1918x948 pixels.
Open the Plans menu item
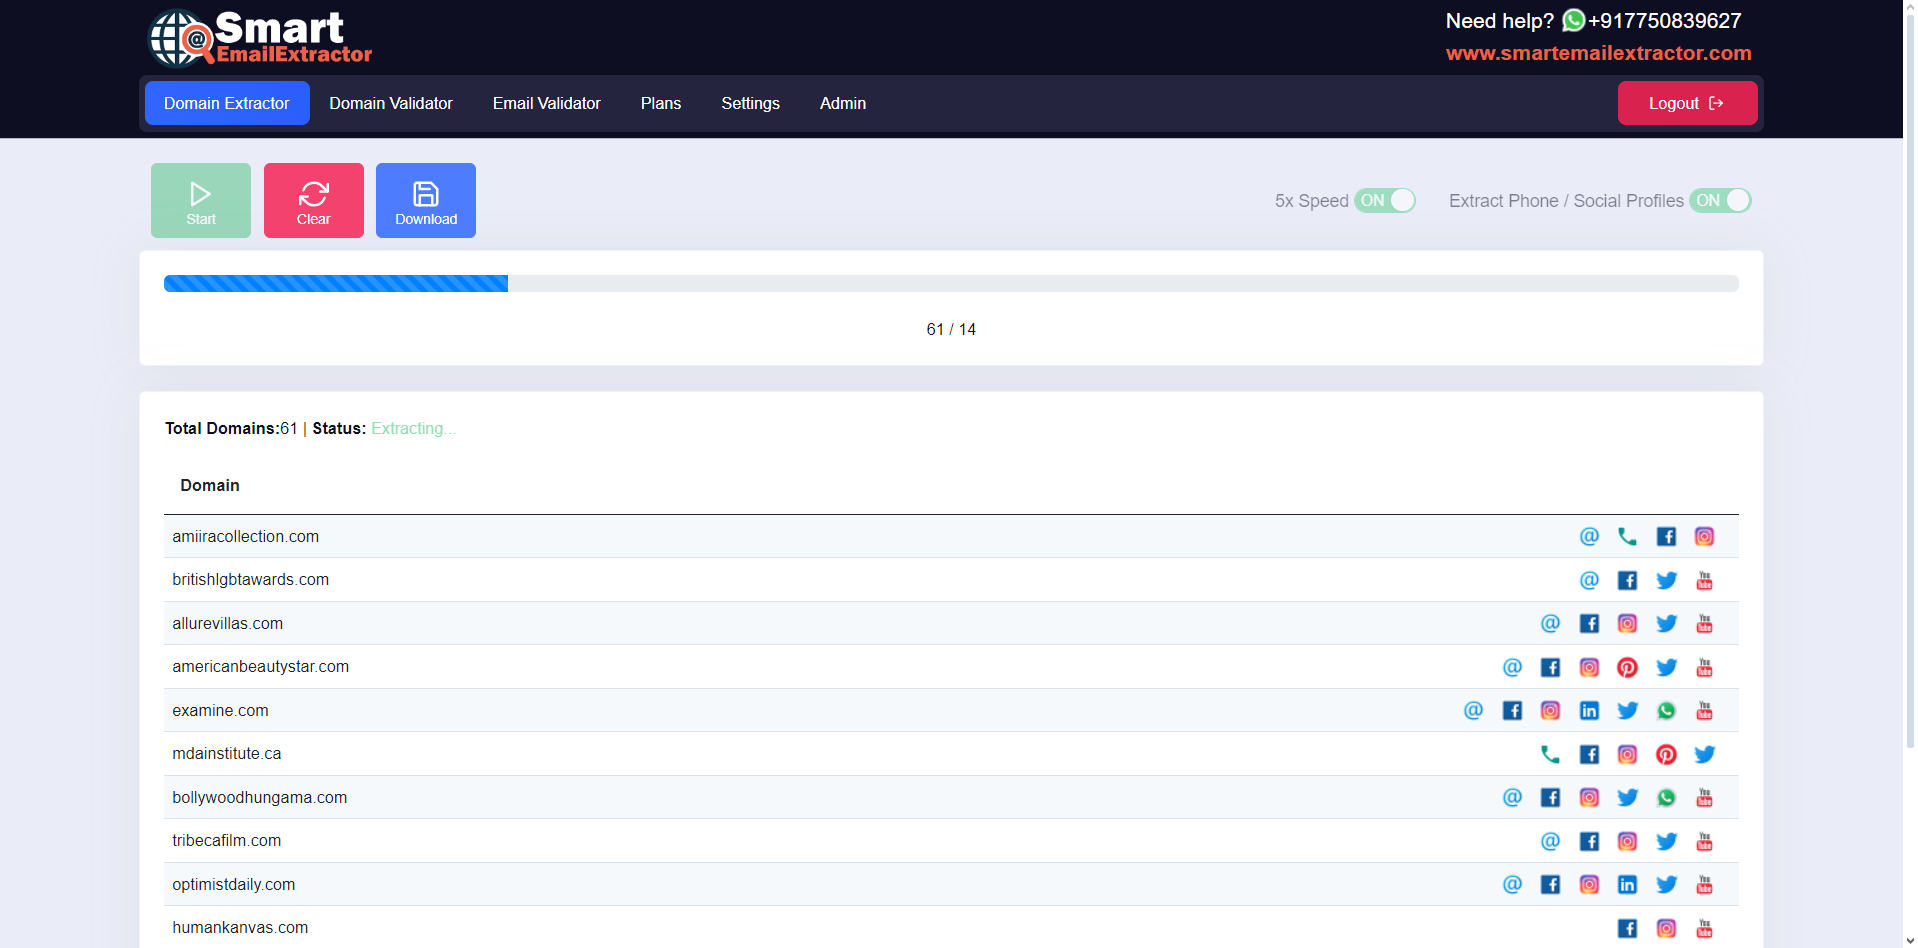661,103
